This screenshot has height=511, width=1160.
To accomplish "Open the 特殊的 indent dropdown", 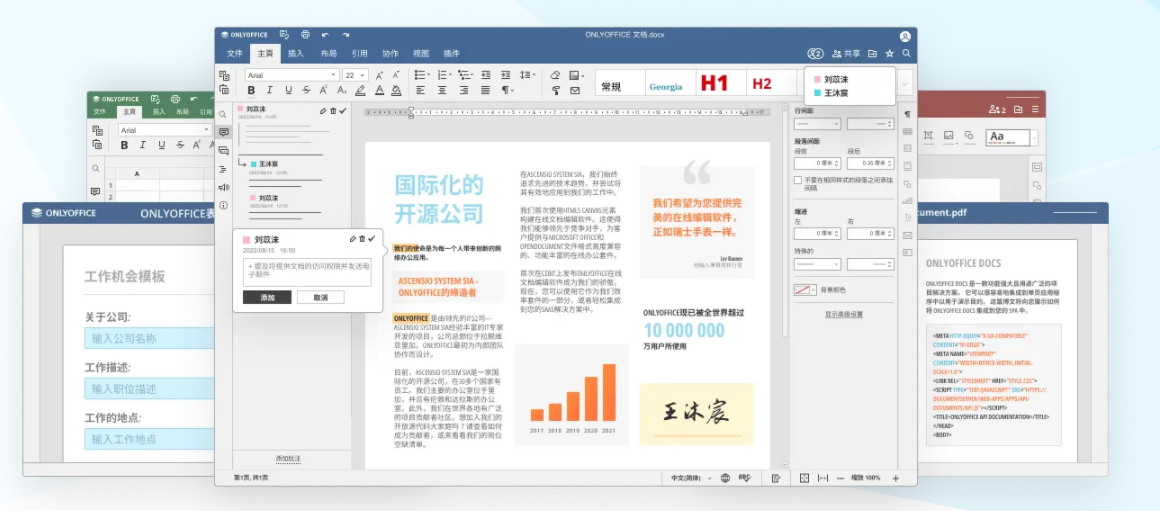I will pos(817,264).
